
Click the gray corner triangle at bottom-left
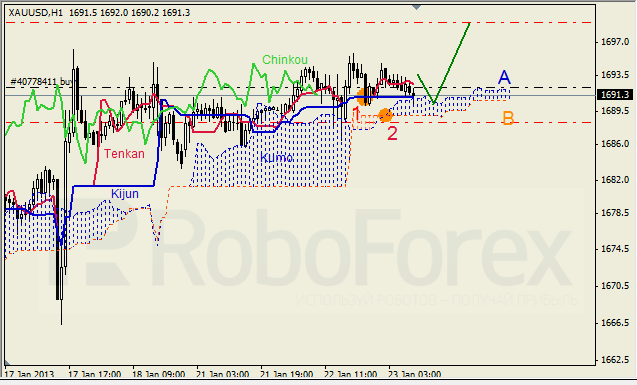pyautogui.click(x=7, y=362)
